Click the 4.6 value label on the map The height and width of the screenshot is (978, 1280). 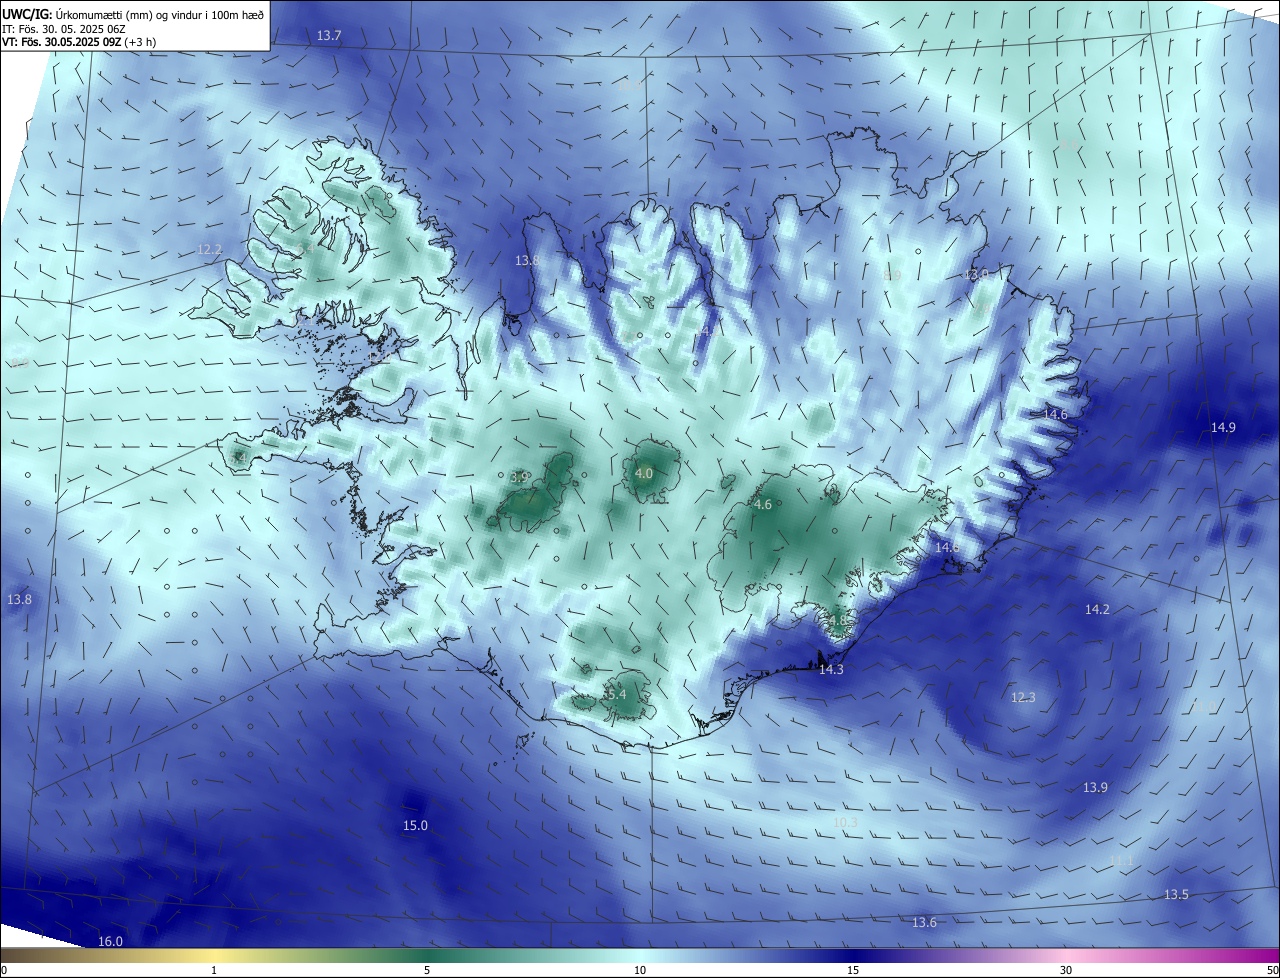coord(763,505)
